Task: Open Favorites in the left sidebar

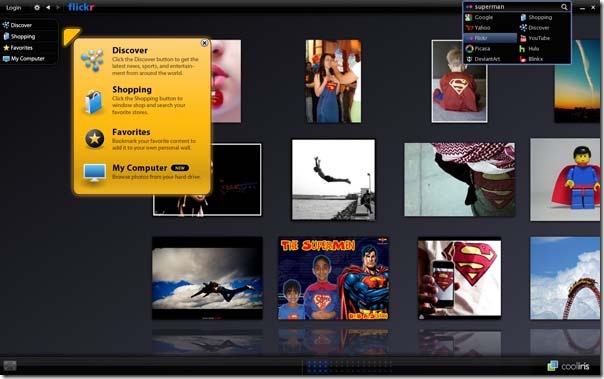Action: coord(22,48)
